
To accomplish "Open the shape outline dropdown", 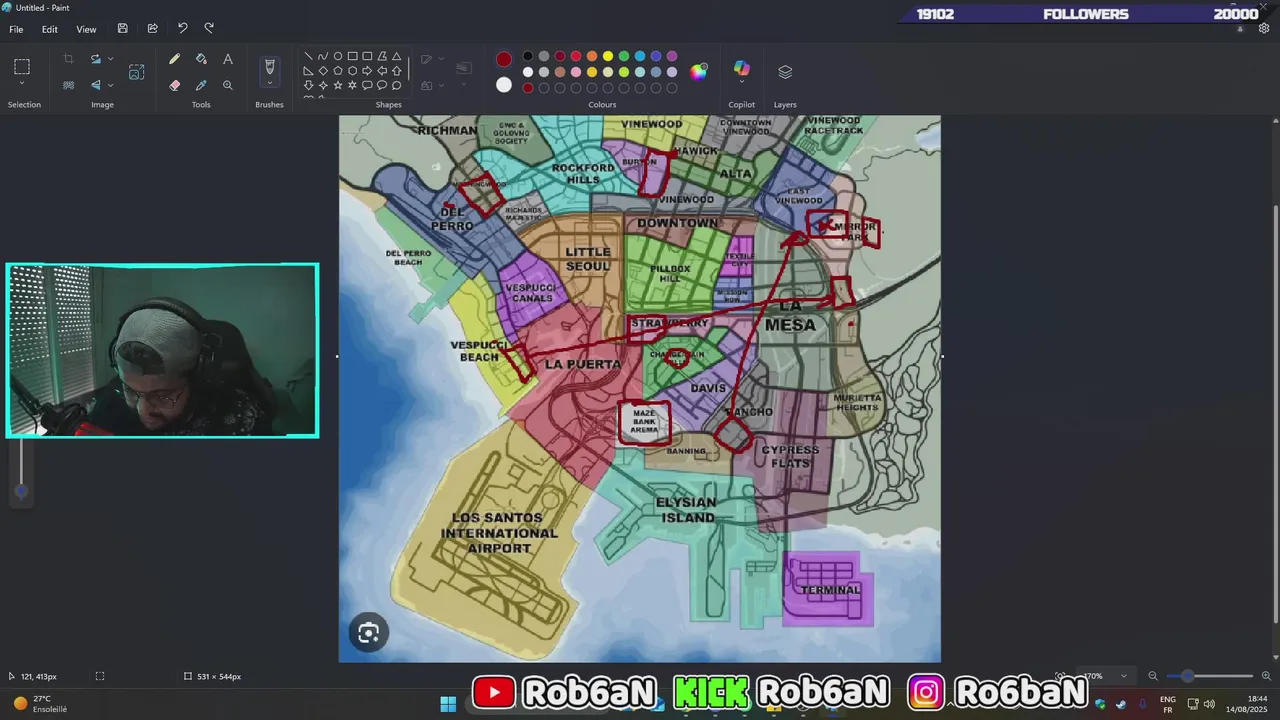I will tap(441, 60).
